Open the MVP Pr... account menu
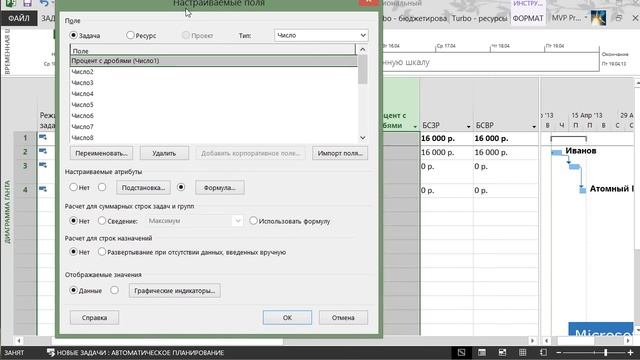The width and height of the screenshot is (640, 360). click(569, 18)
